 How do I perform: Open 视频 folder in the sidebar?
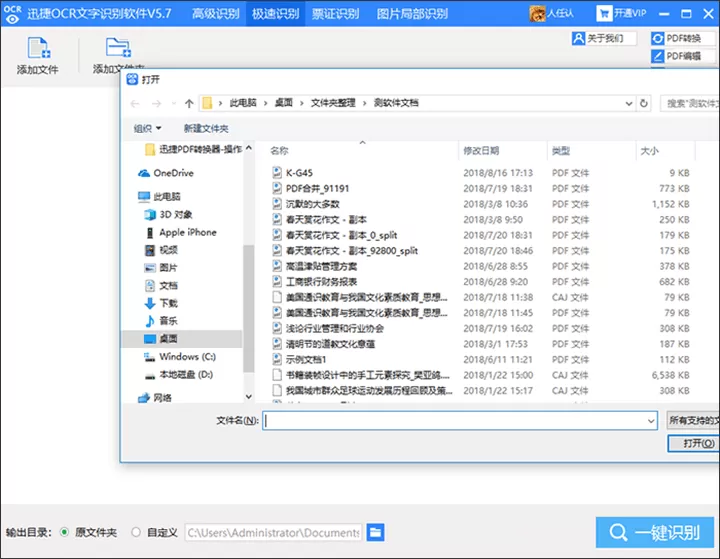pyautogui.click(x=161, y=250)
